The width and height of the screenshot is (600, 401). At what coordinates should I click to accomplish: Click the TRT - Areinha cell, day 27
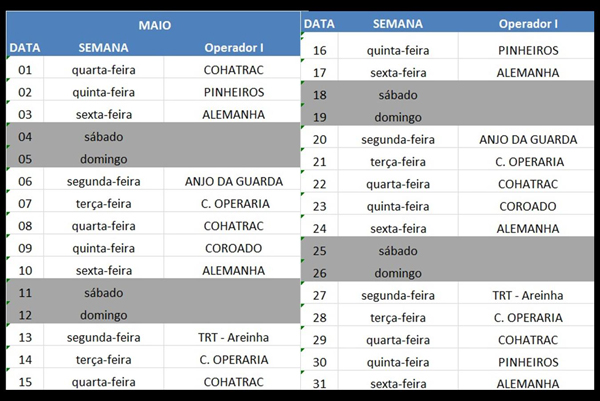pos(527,295)
